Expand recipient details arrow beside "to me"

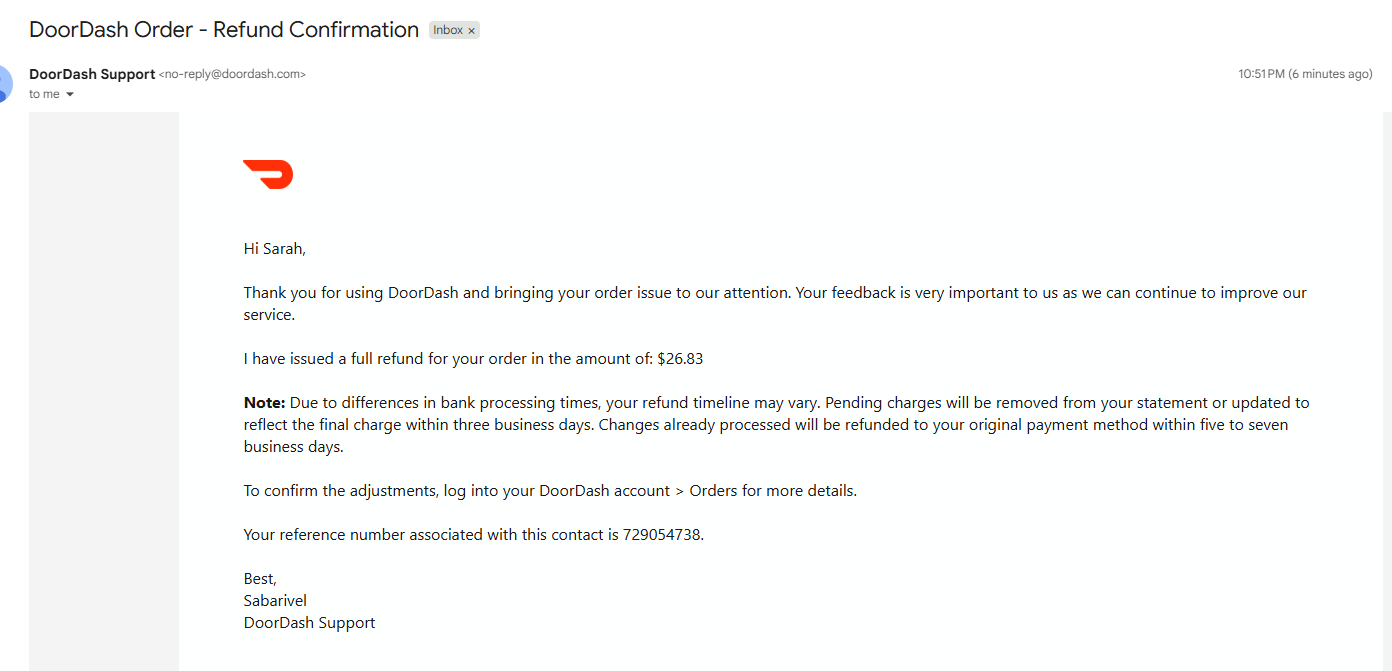(70, 94)
